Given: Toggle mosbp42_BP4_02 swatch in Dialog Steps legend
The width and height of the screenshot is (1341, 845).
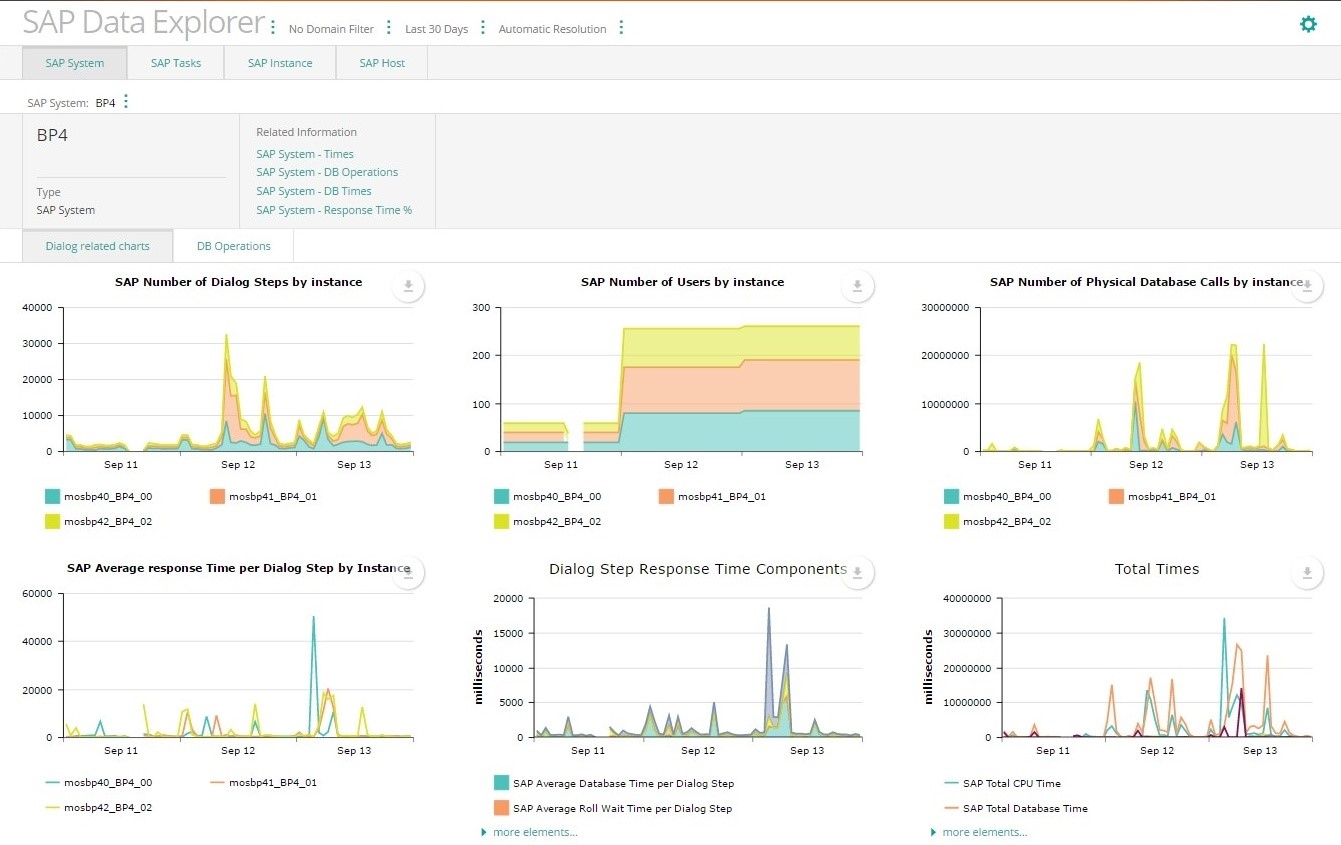Looking at the screenshot, I should (53, 521).
